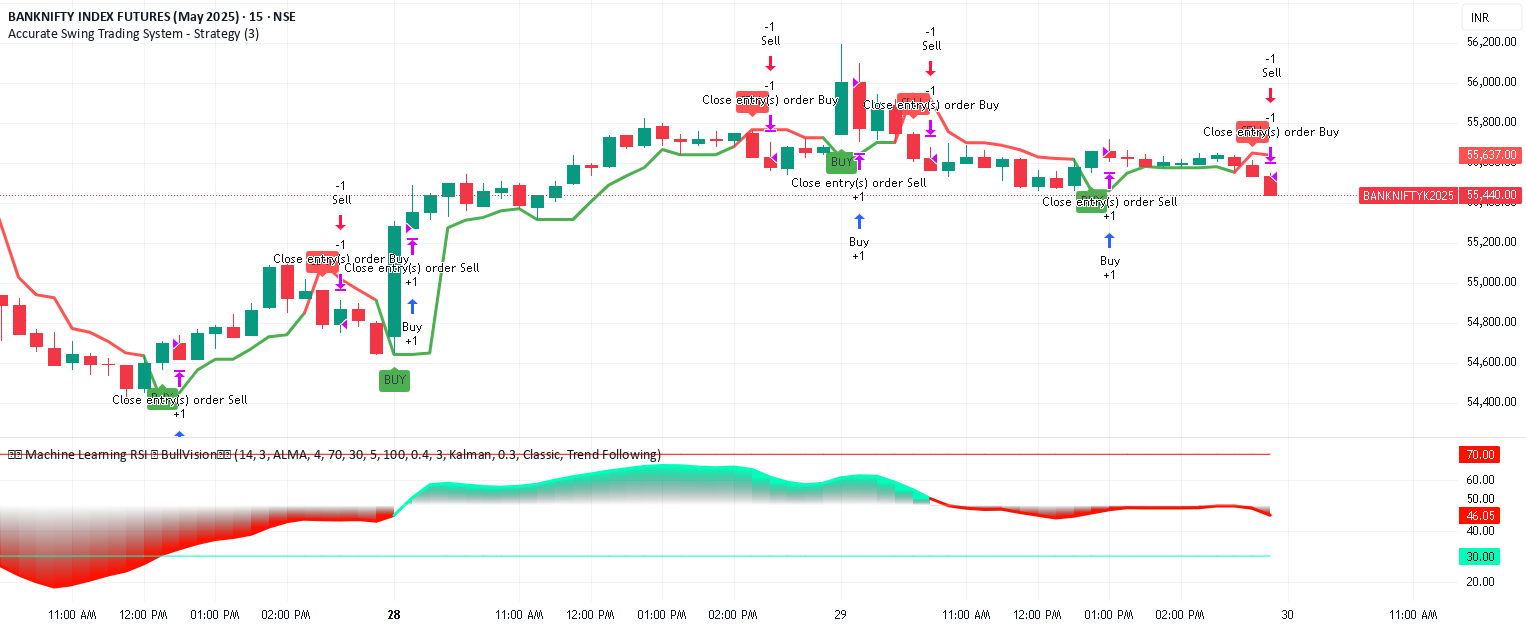Click date label 29 on time axis
The image size is (1526, 629).
[x=841, y=615]
